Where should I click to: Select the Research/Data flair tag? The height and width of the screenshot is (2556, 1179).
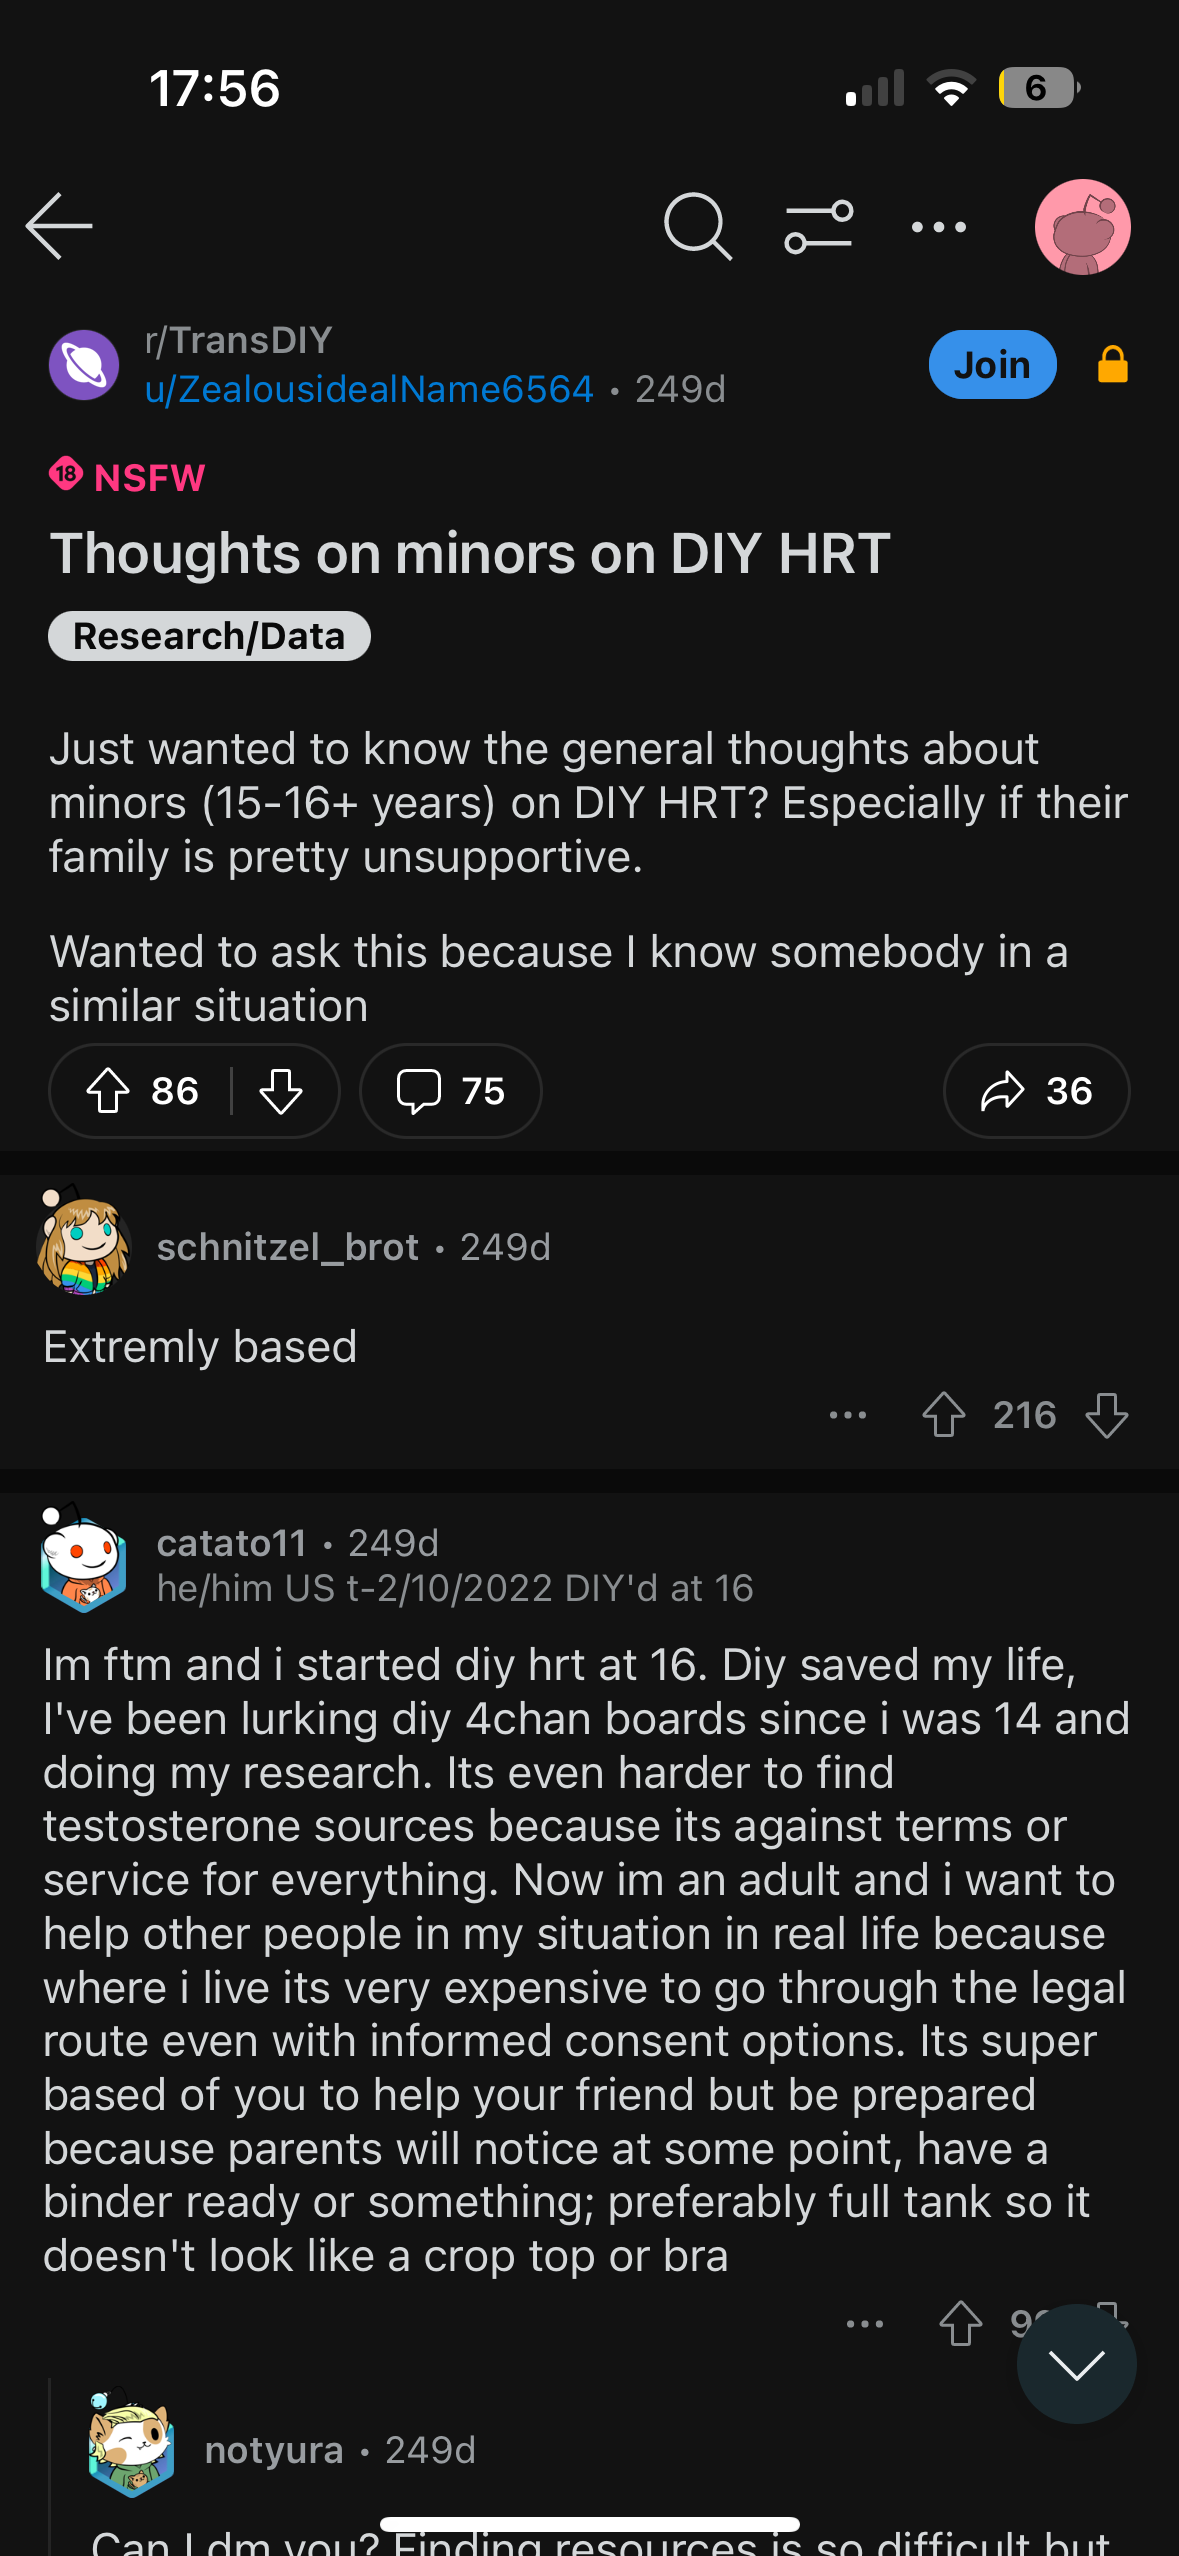[x=209, y=636]
